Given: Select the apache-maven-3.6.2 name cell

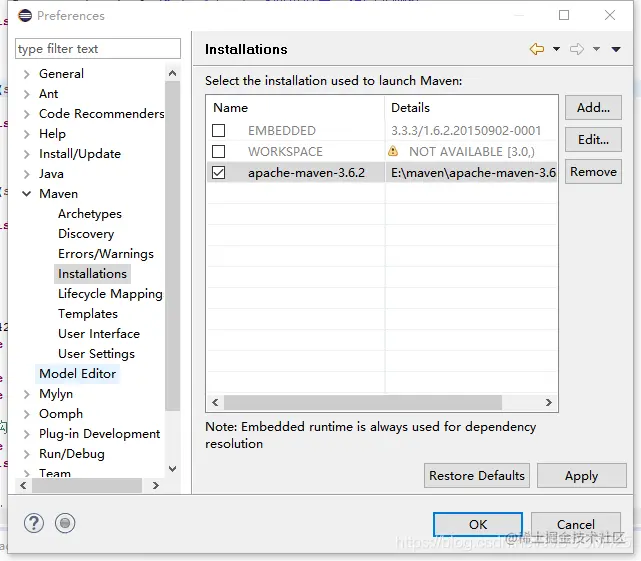Looking at the screenshot, I should tap(306, 173).
